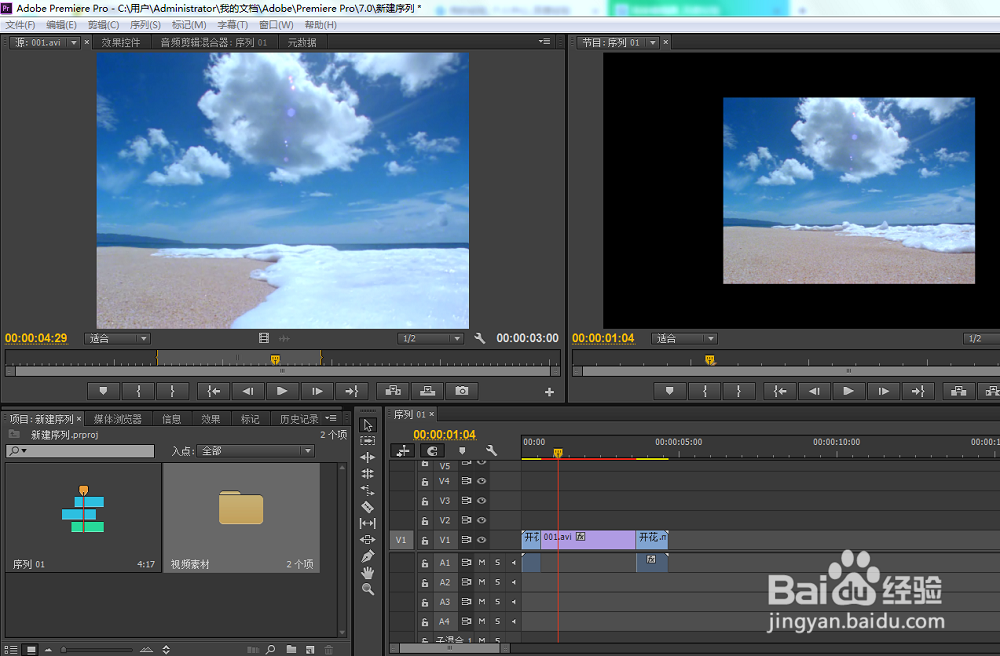1000x656 pixels.
Task: Click source monitor Add Marker button
Action: 103,391
